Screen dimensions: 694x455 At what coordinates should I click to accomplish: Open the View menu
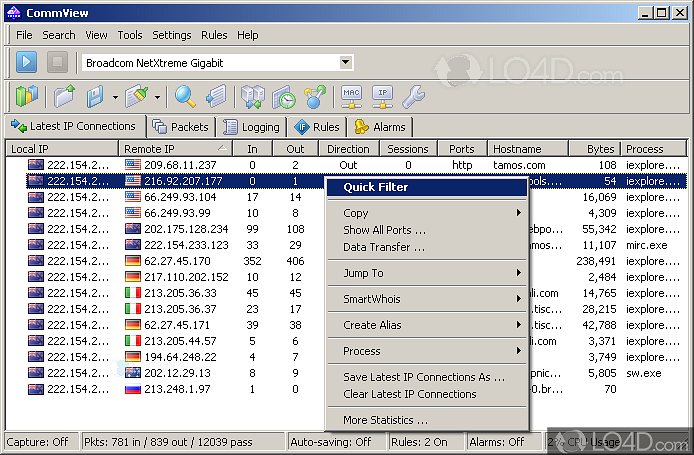tap(96, 35)
